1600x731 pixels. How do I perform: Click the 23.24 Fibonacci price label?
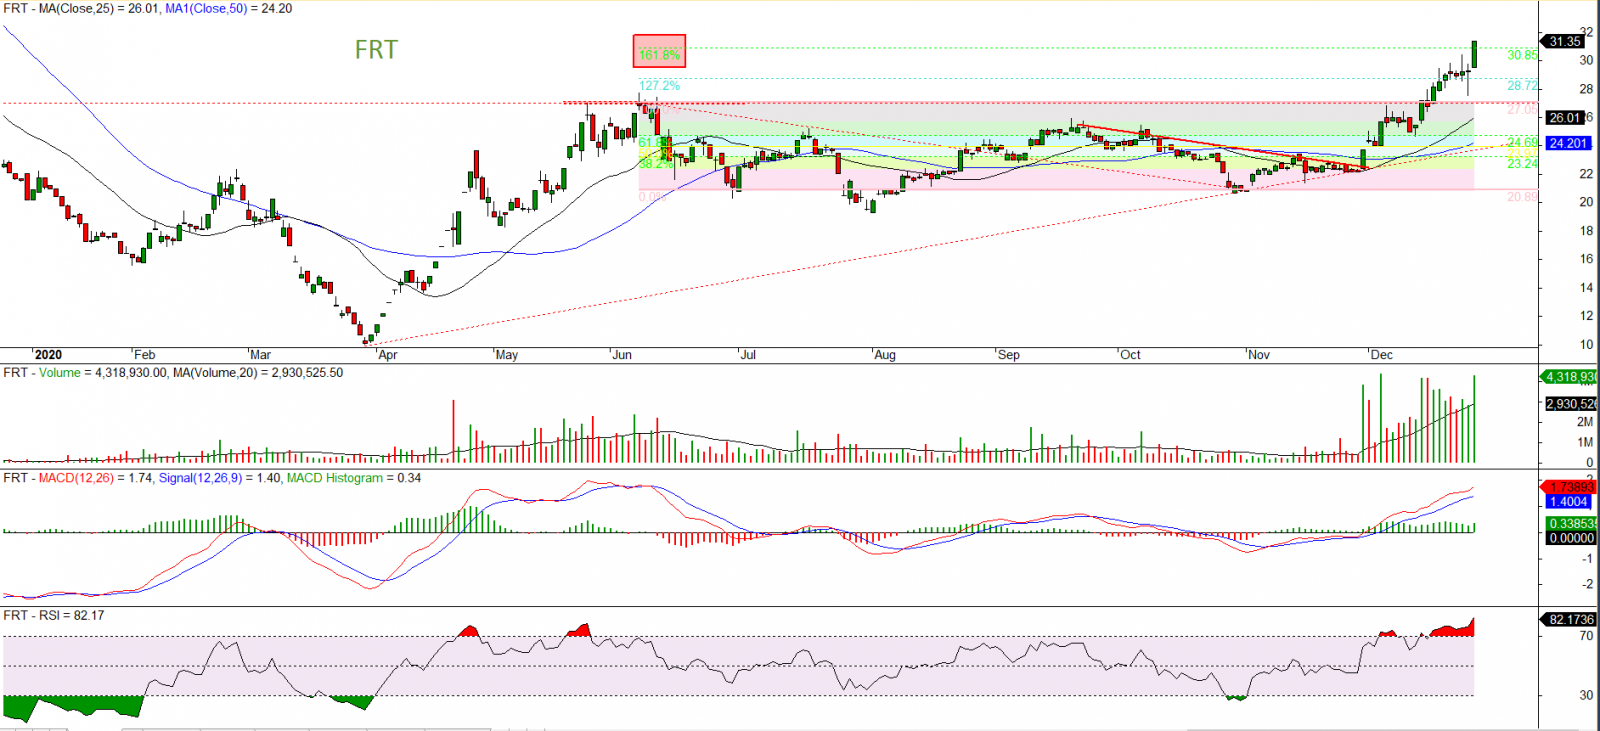tap(1523, 164)
